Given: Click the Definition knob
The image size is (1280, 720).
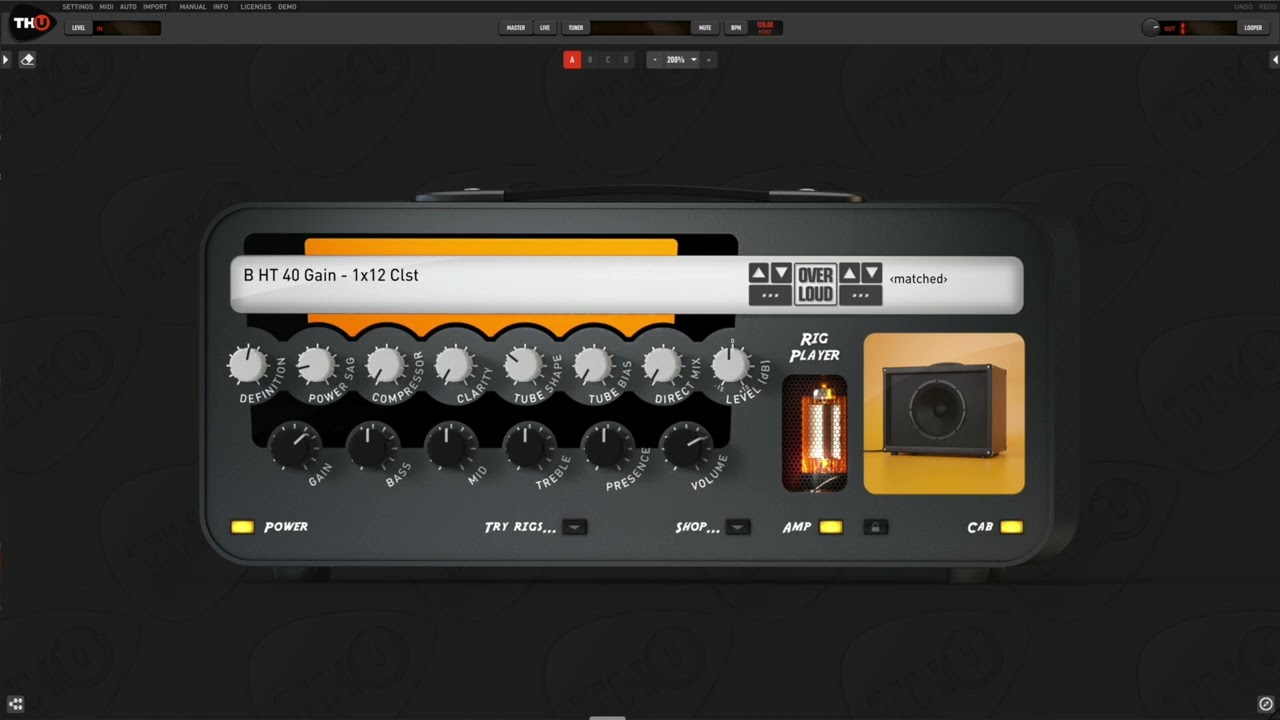Looking at the screenshot, I should tap(247, 366).
